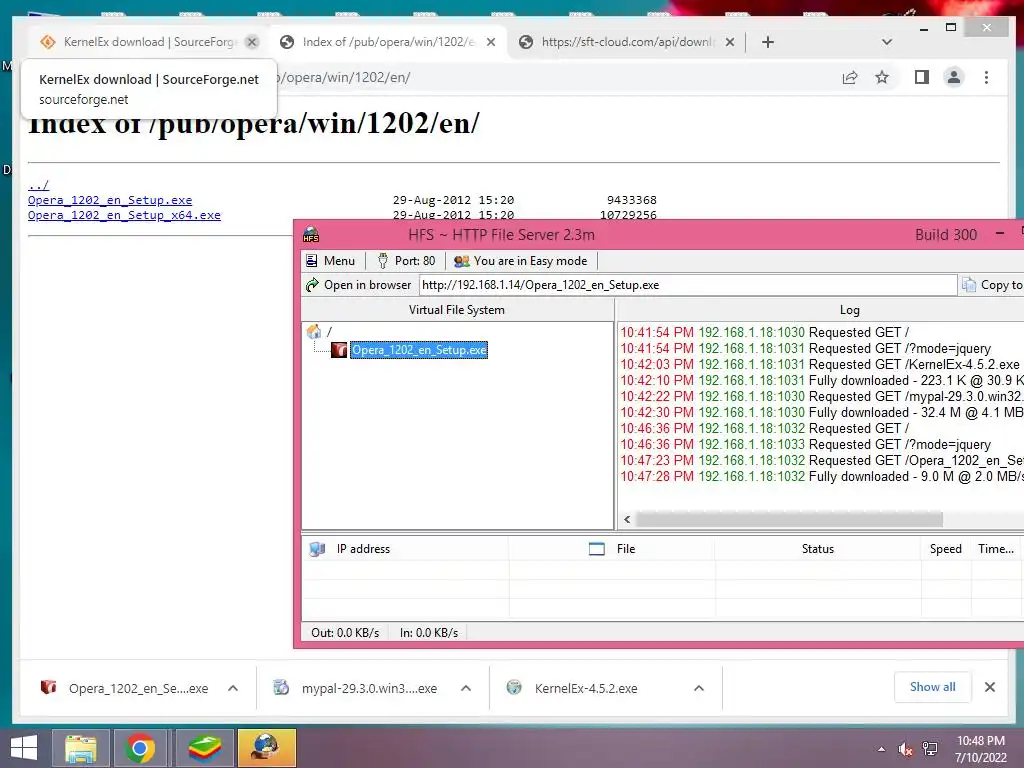Viewport: 1024px width, 768px height.
Task: Click Open in browser in HFS
Action: [359, 285]
